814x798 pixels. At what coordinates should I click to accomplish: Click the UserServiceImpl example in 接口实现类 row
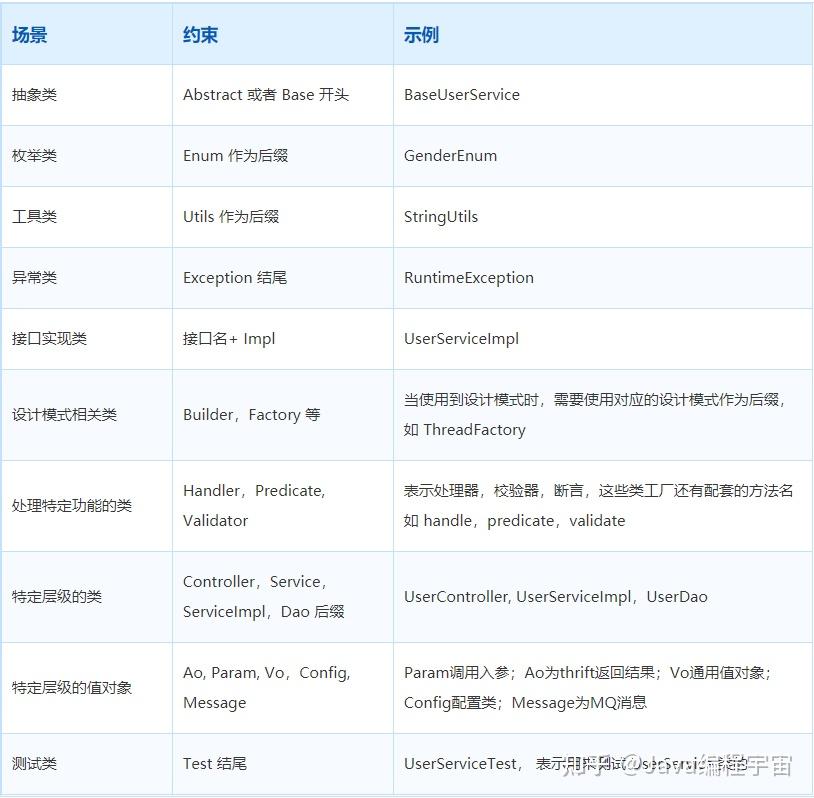point(461,339)
